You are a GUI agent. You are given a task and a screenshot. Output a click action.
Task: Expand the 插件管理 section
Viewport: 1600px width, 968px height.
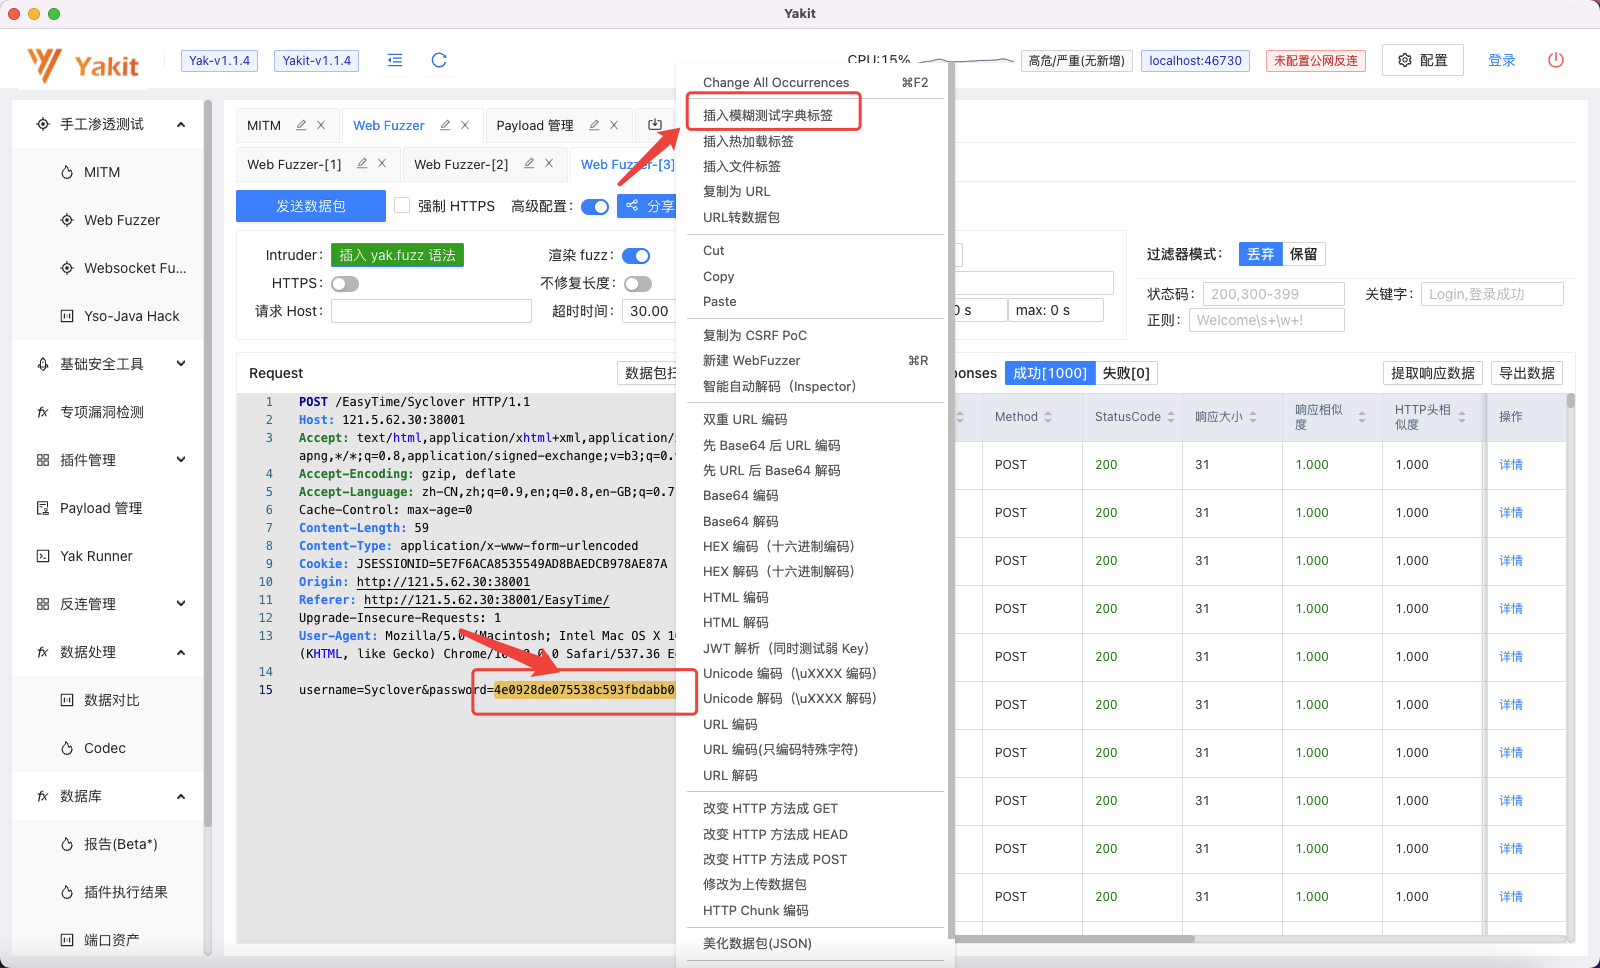pos(181,460)
